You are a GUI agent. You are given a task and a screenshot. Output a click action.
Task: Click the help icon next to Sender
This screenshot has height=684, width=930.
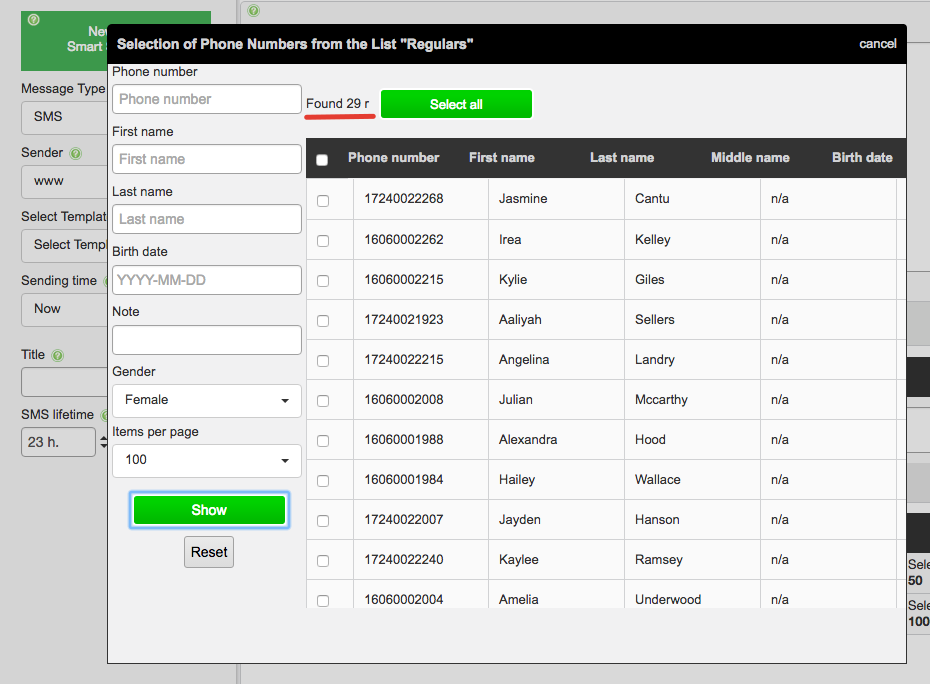[75, 154]
